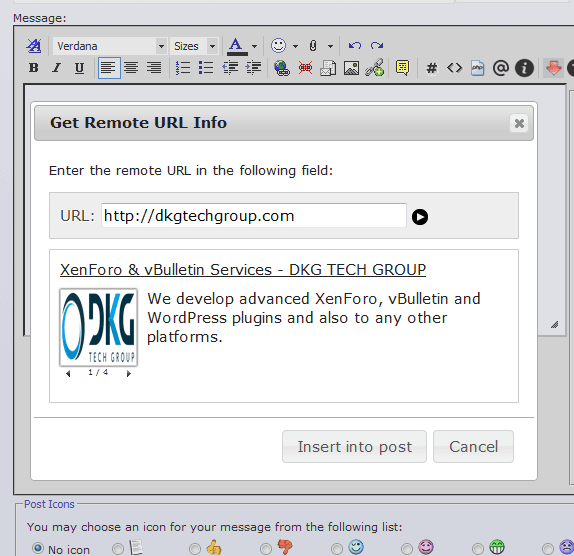Click the Undo icon
This screenshot has width=574, height=556.
354,46
